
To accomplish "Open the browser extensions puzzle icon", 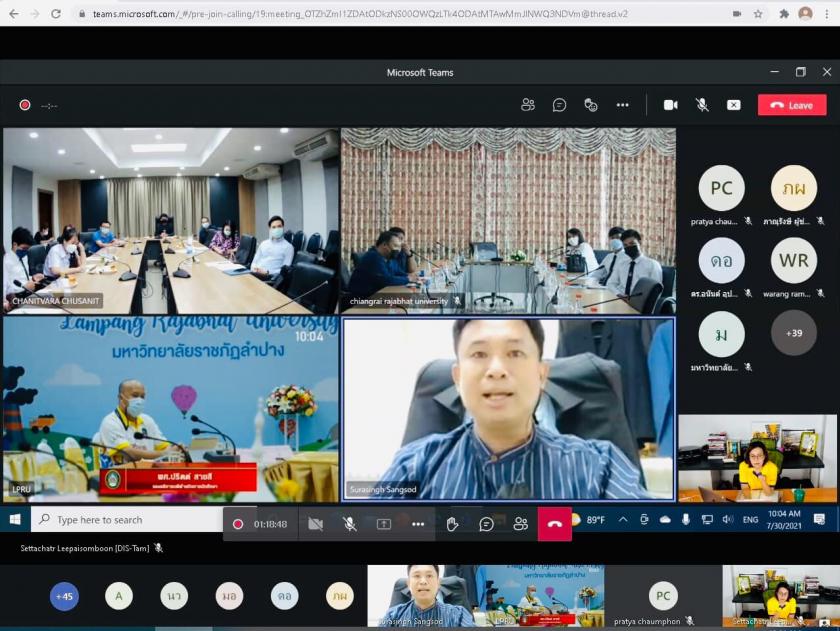I will coord(784,14).
